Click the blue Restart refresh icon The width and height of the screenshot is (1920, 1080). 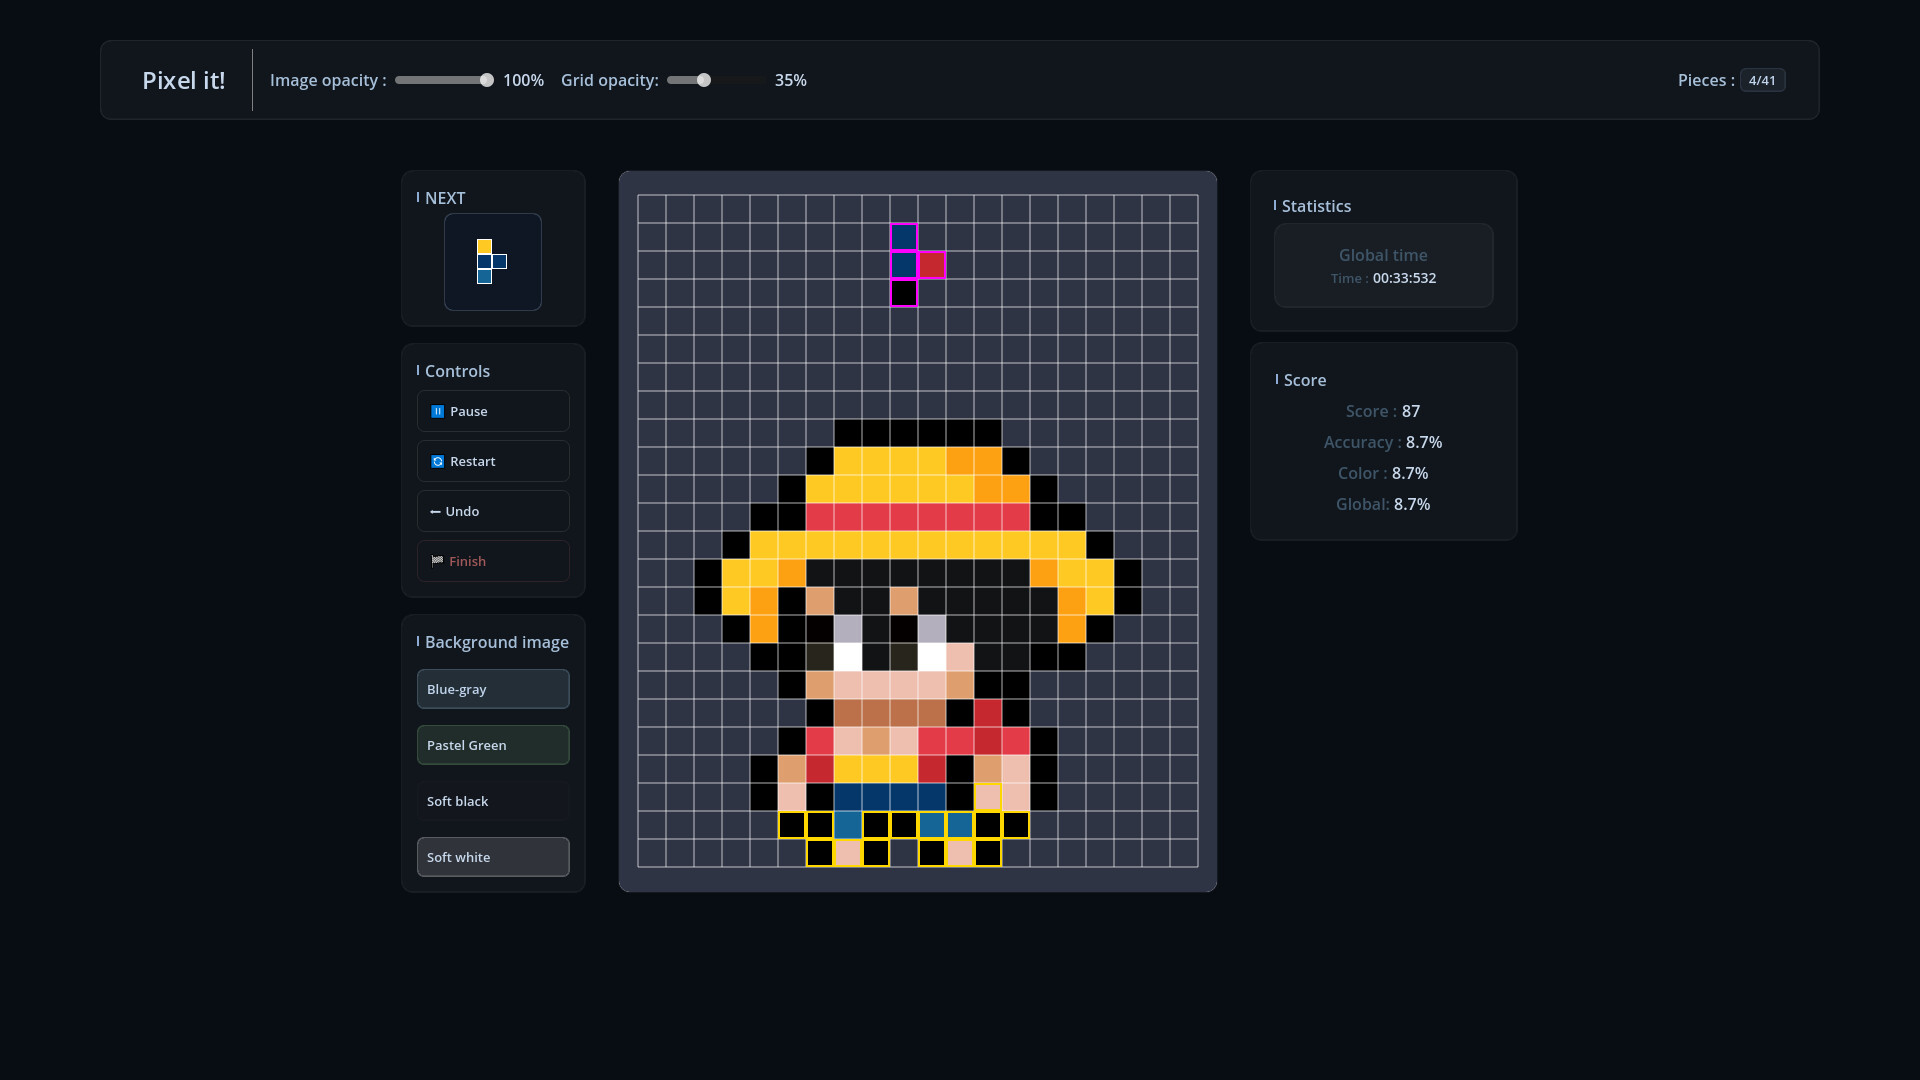(x=437, y=461)
